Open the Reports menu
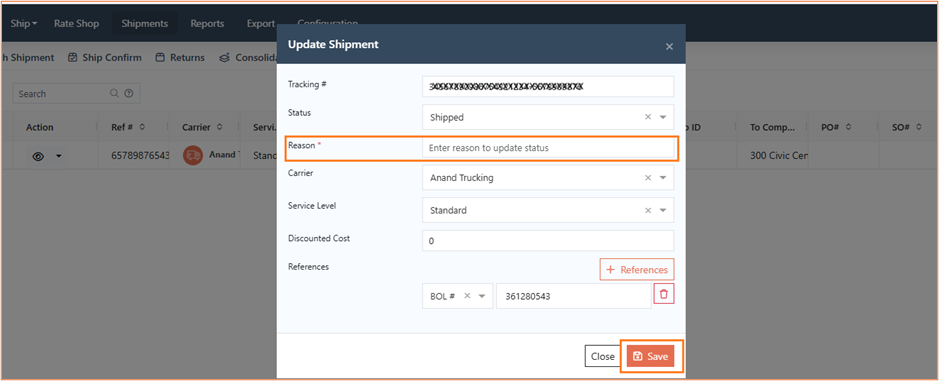Viewport: 939px width, 381px height. point(207,24)
